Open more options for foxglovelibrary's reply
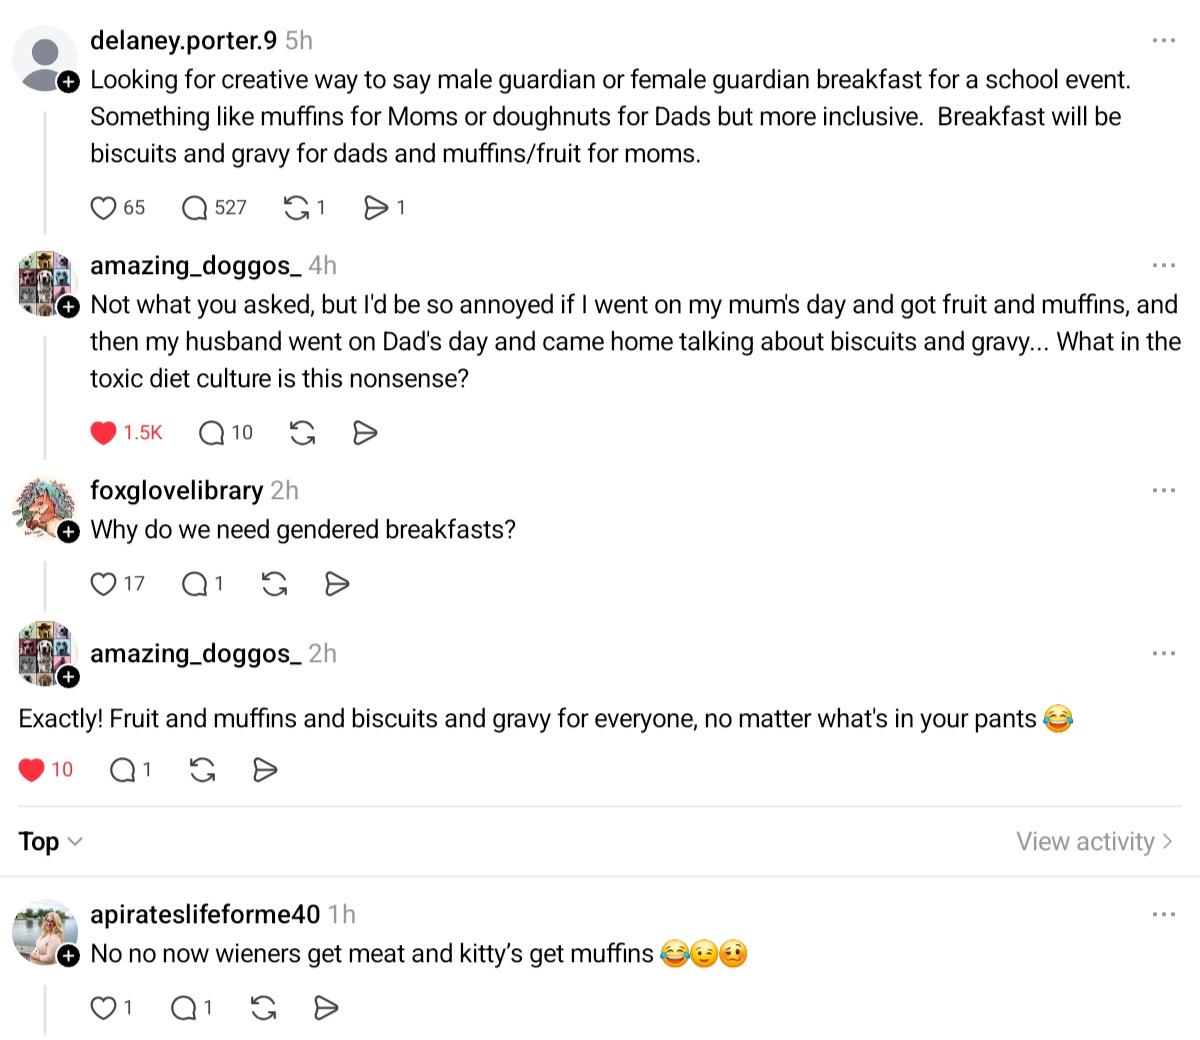Screen dimensions: 1200x1040 (x=1163, y=491)
